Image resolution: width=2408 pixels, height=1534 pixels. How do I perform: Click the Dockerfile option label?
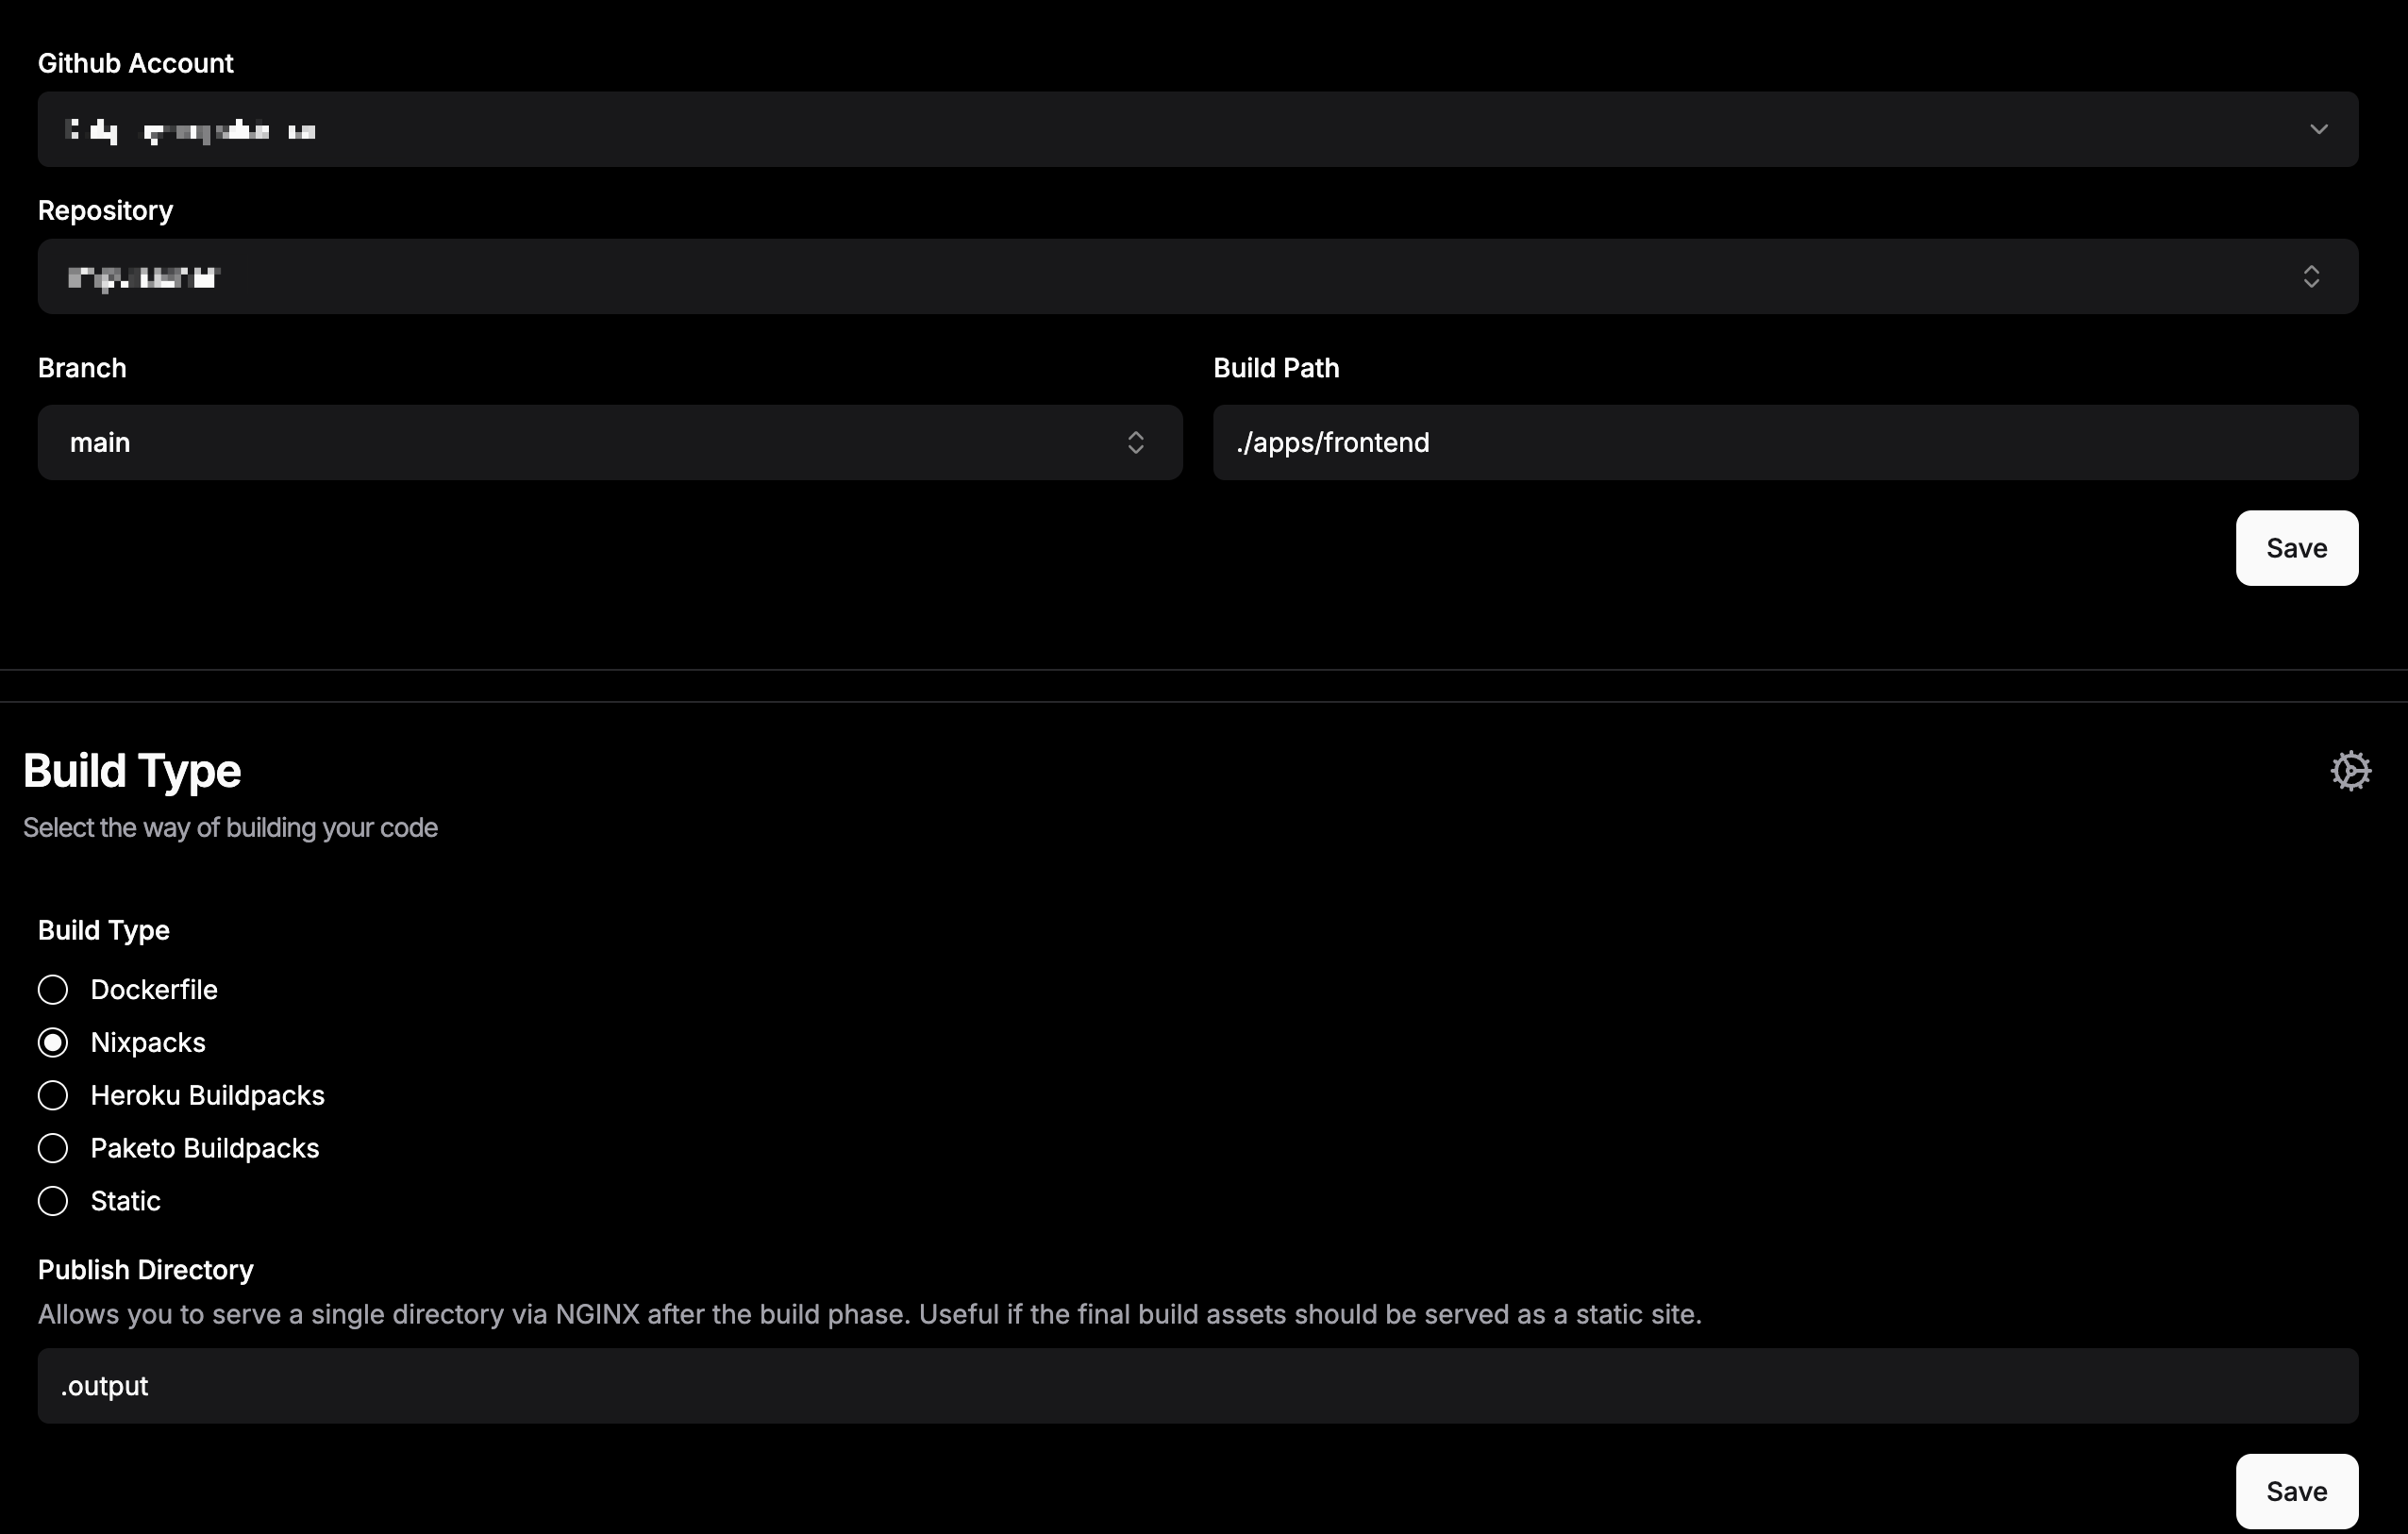point(154,990)
